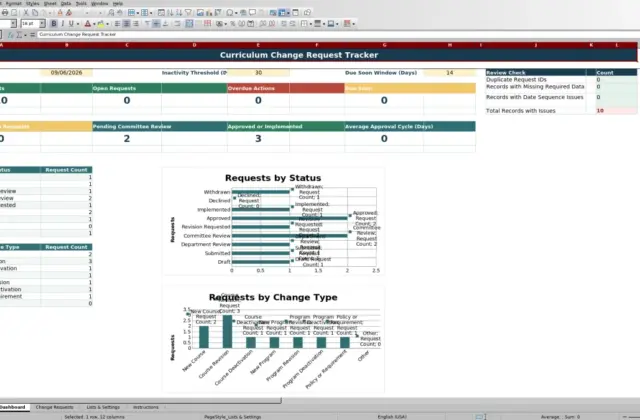
Task: Click the Formula equals sign icon
Action: coord(33,35)
